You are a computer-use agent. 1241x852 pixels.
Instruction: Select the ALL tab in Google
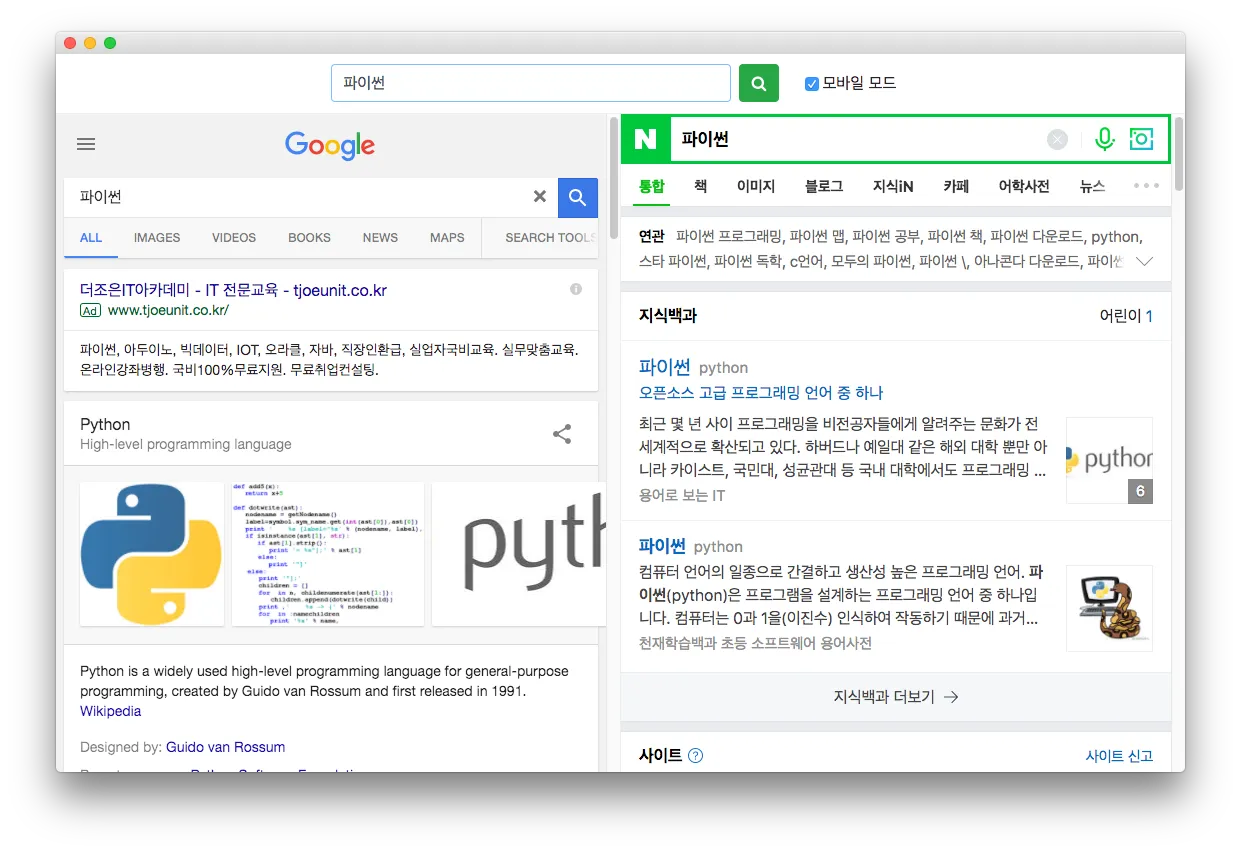point(91,238)
